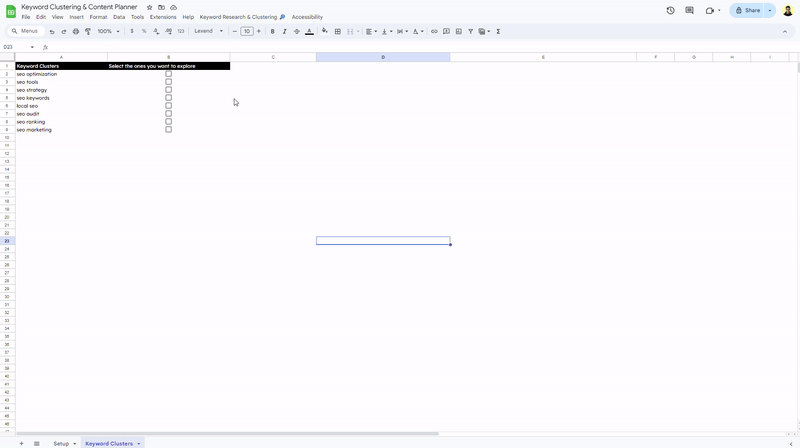Image resolution: width=800 pixels, height=448 pixels.
Task: Check the box for seo keywords
Action: [168, 97]
